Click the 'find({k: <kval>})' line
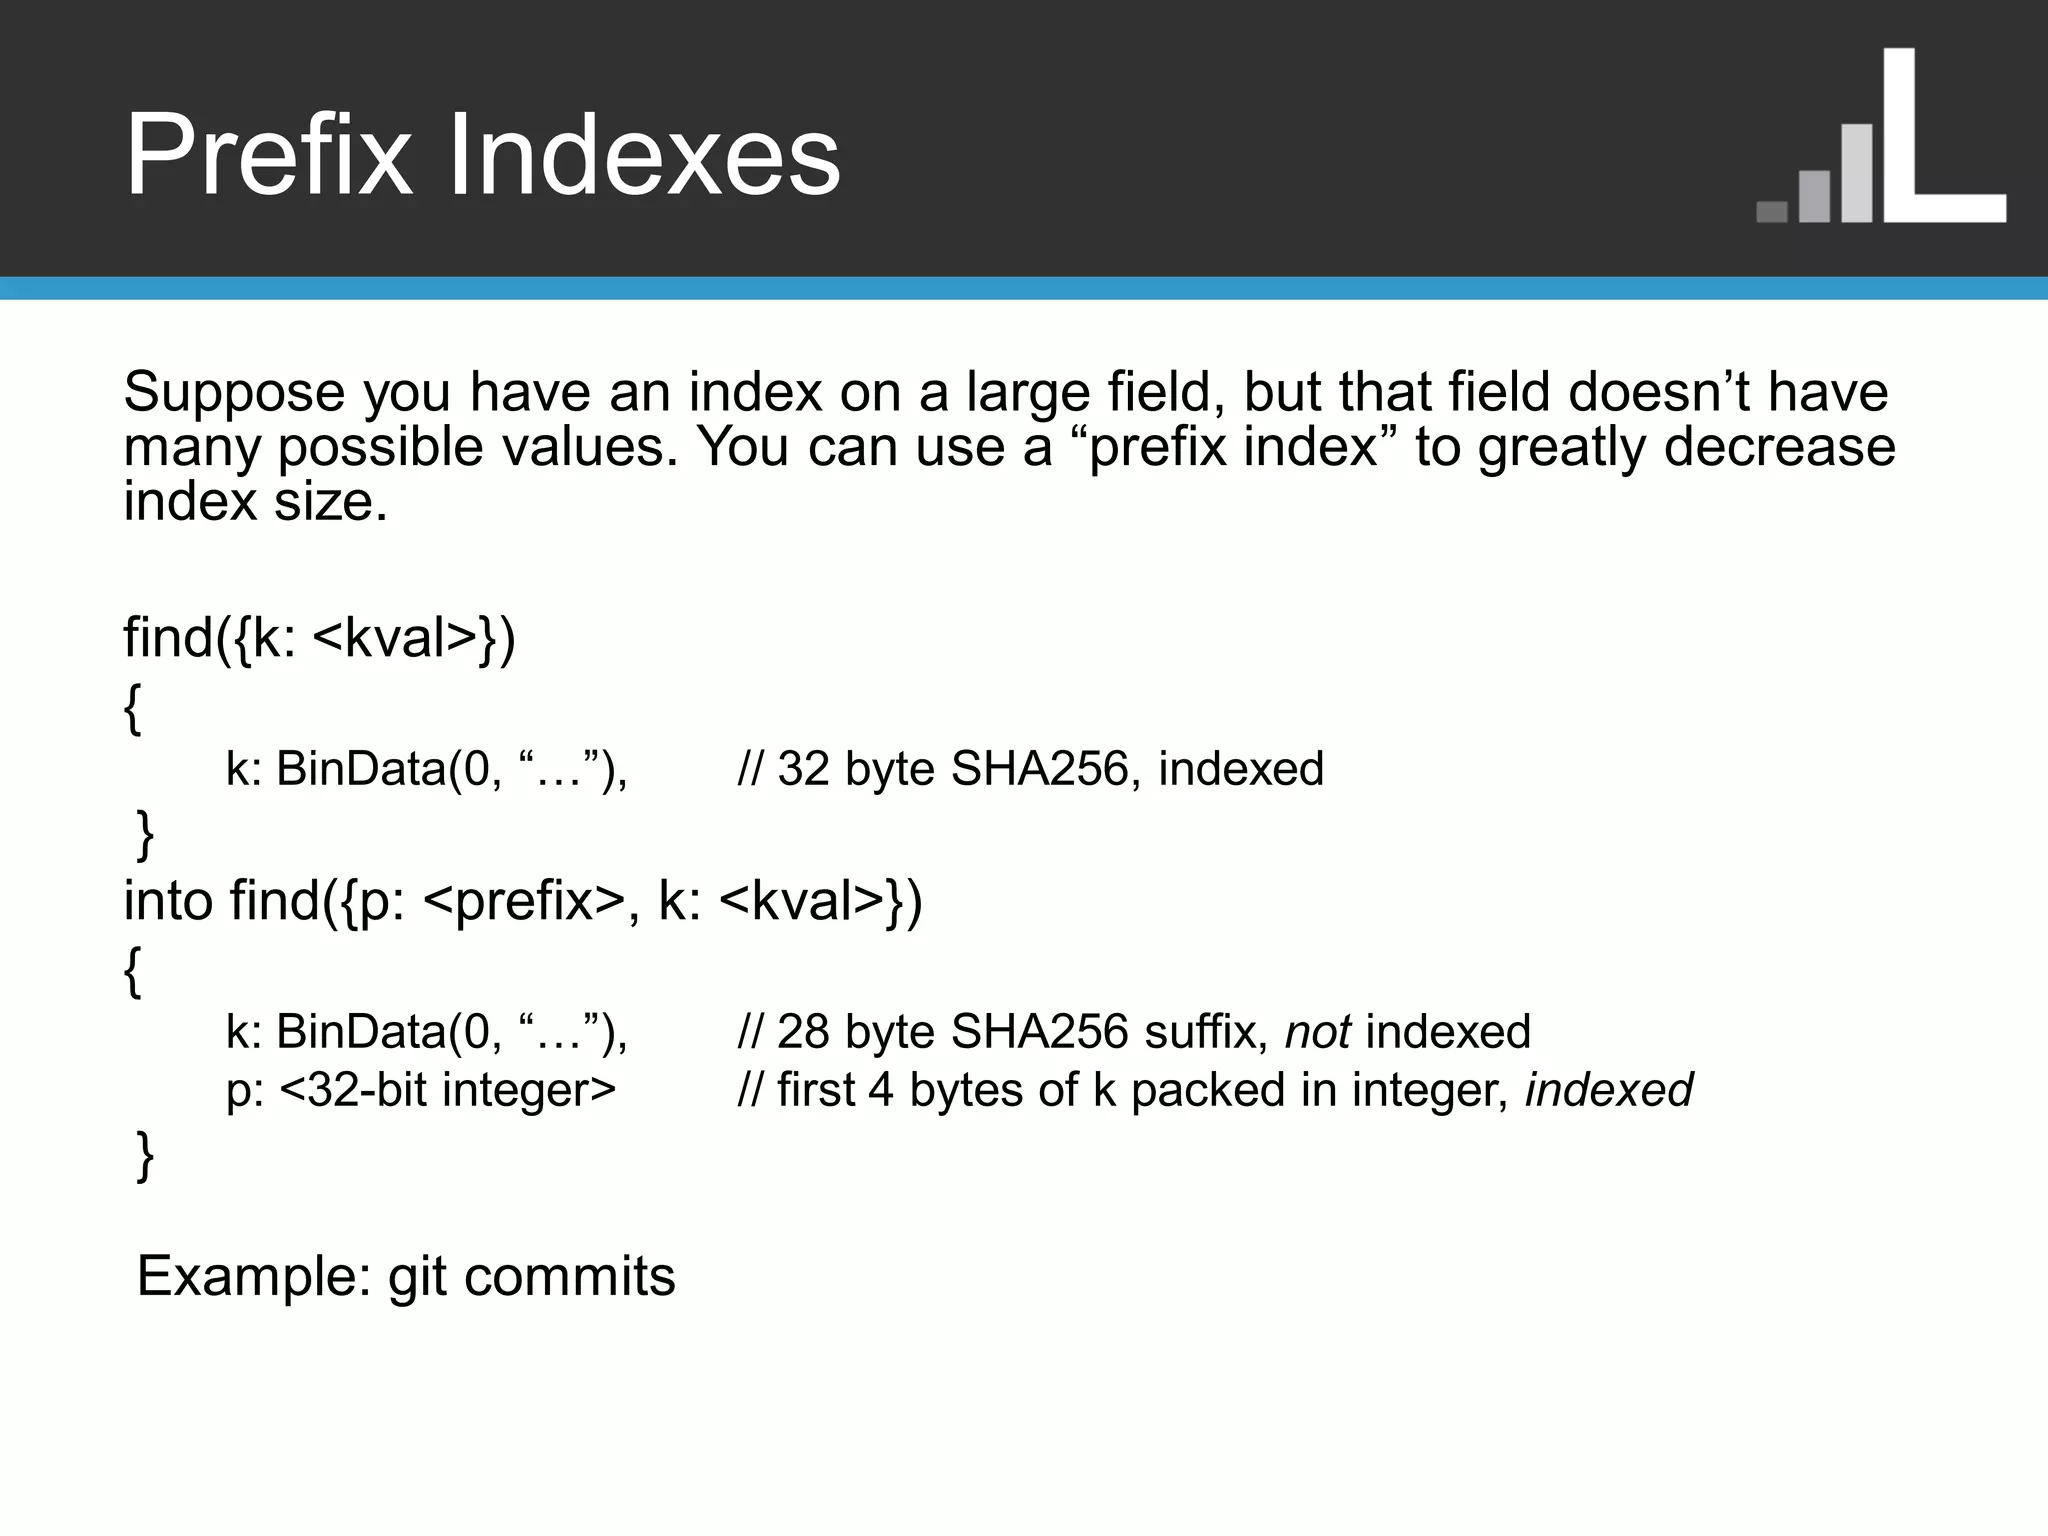 pos(319,637)
